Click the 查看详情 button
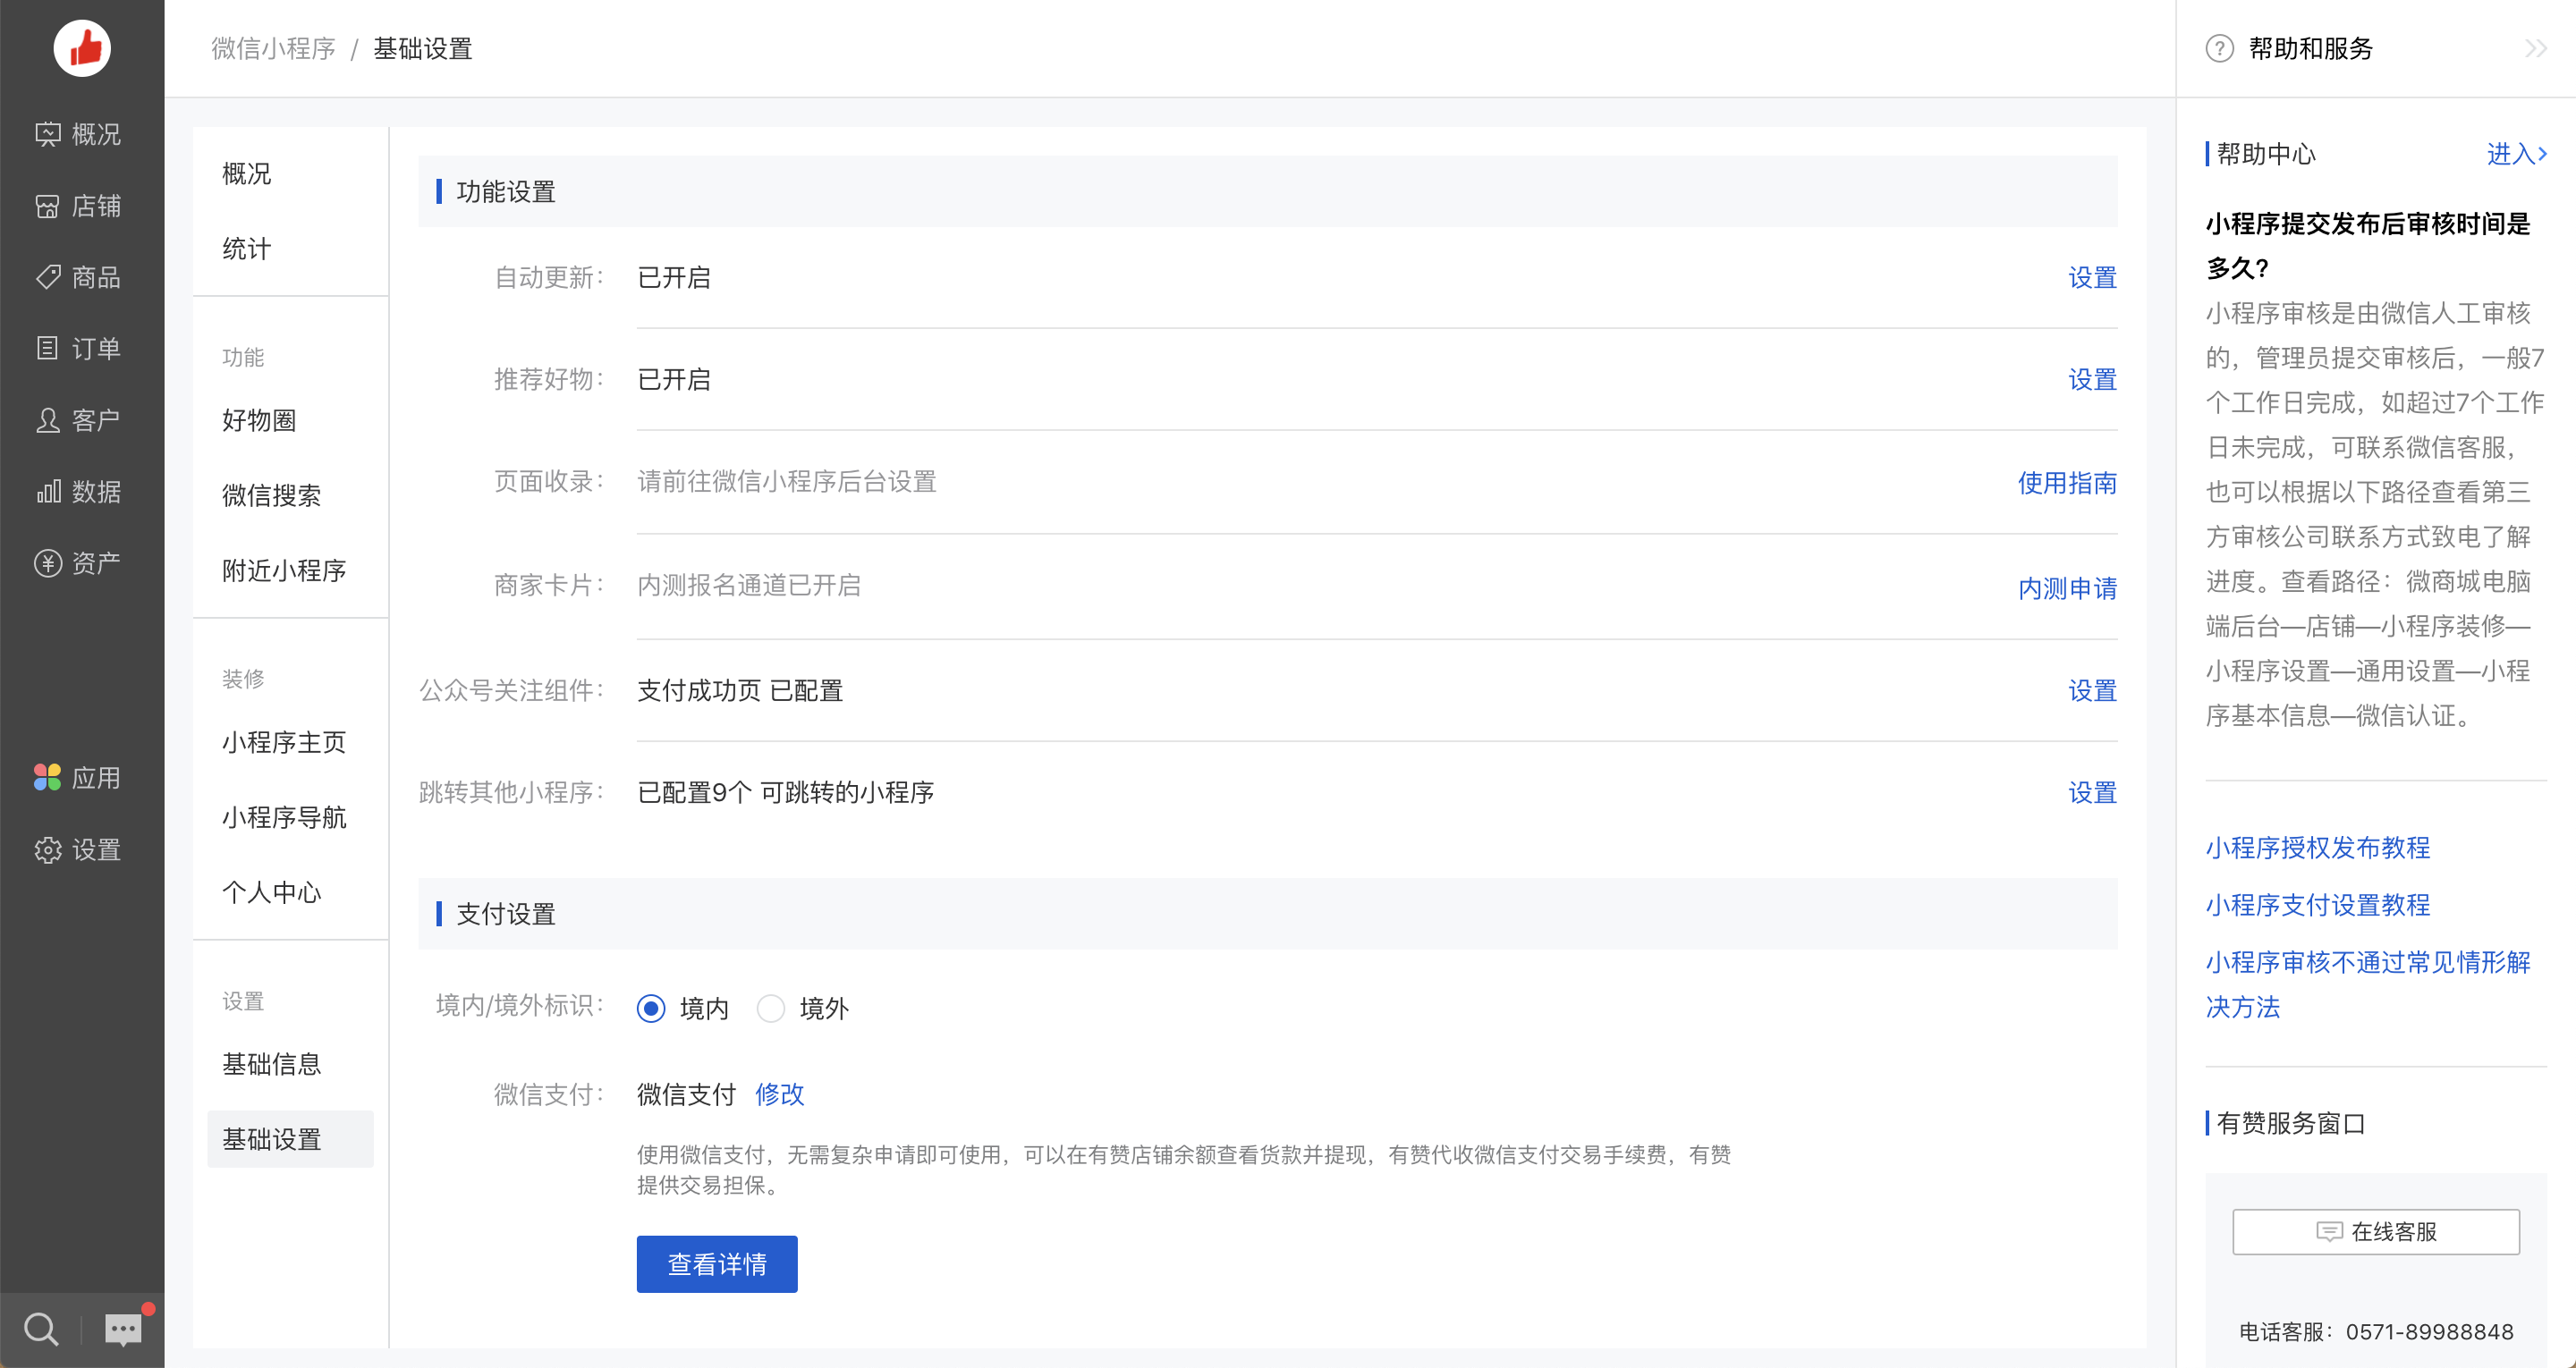Image resolution: width=2576 pixels, height=1368 pixels. tap(717, 1264)
